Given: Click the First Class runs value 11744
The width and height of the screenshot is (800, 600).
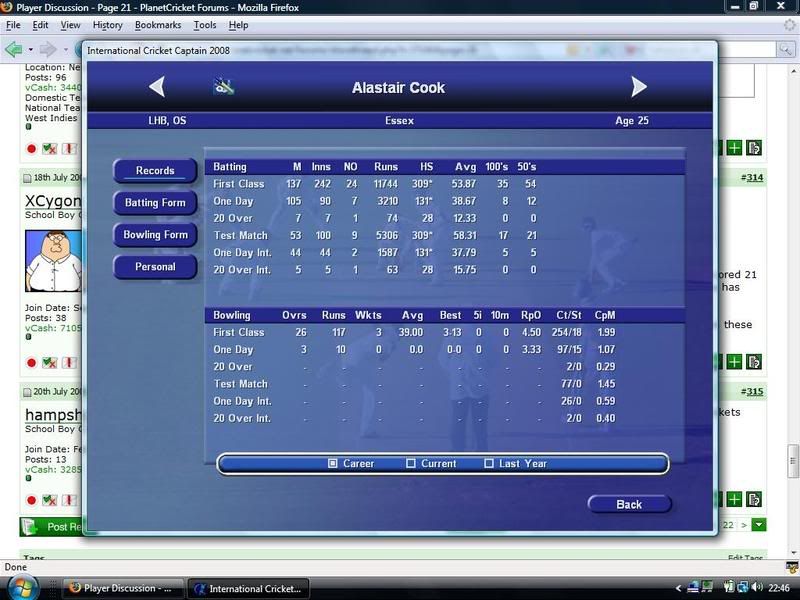Looking at the screenshot, I should point(385,184).
